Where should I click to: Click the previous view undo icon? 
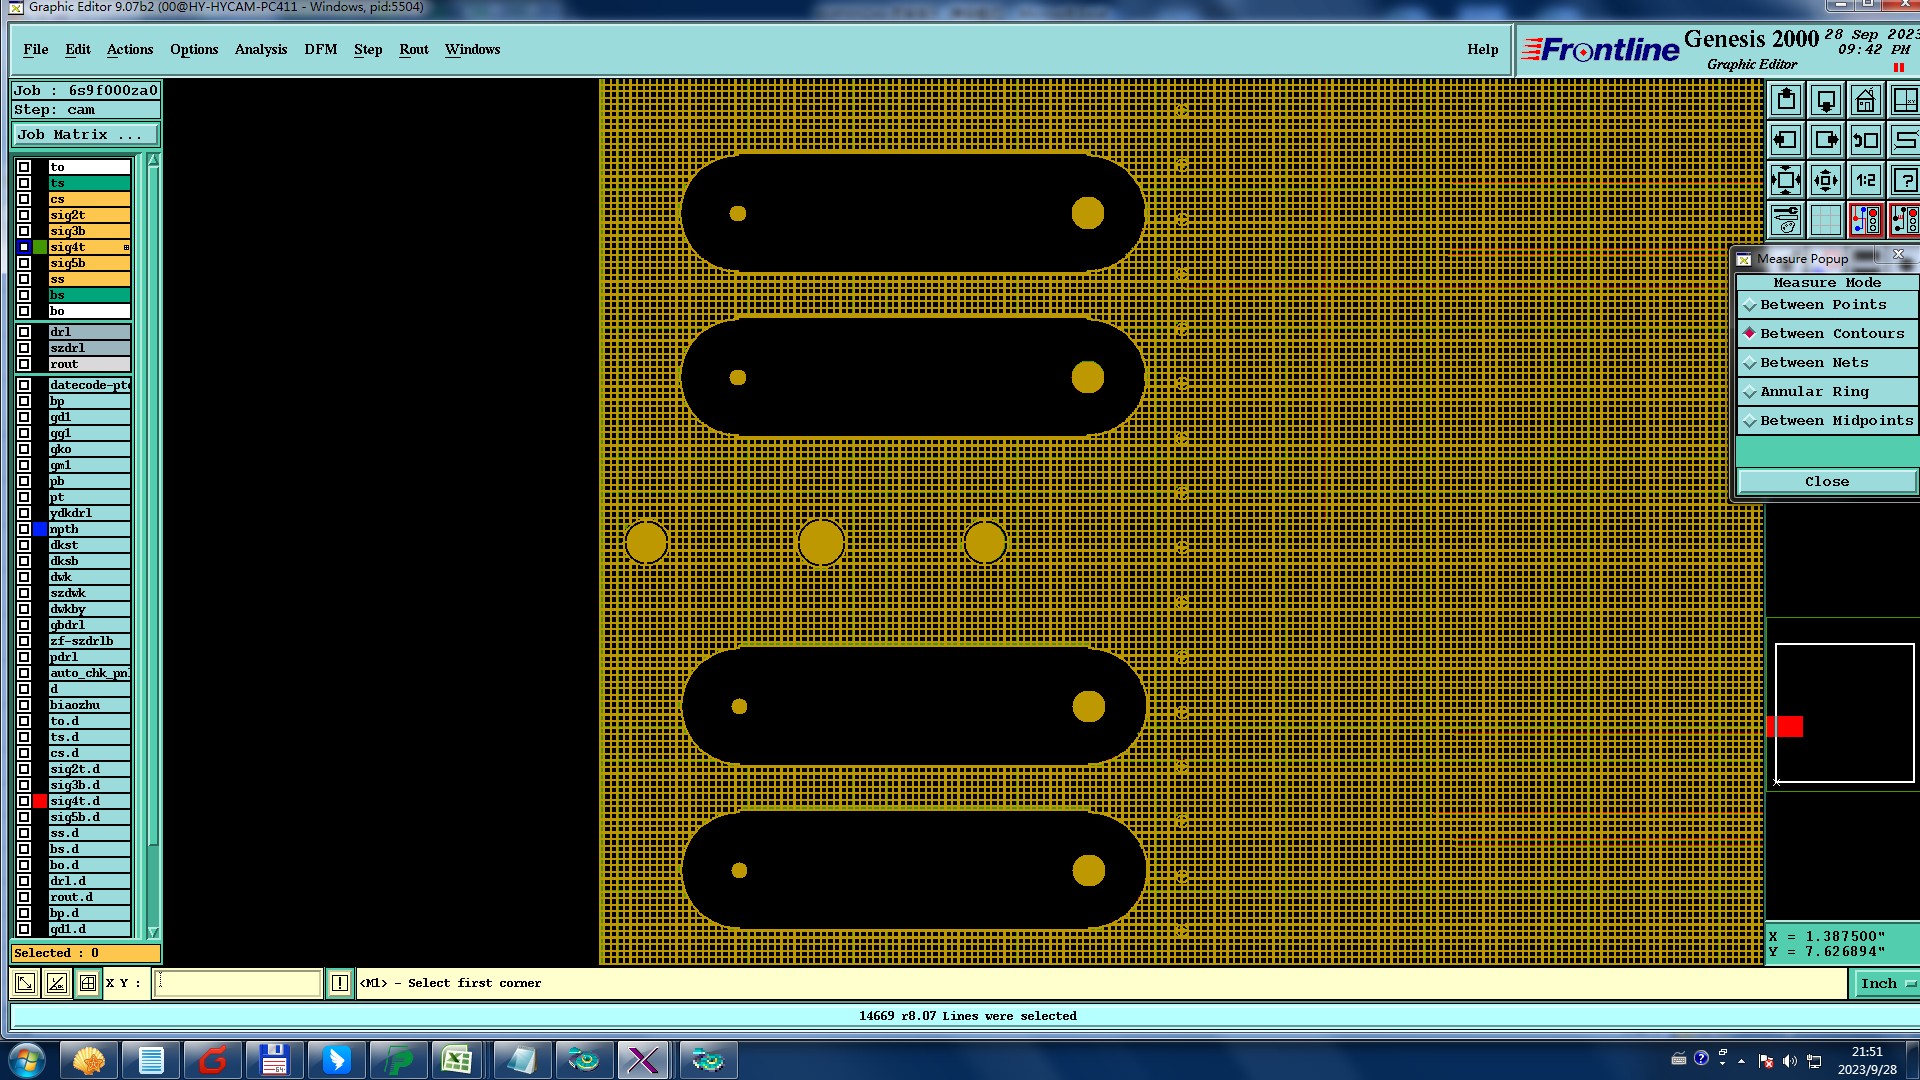pyautogui.click(x=1865, y=141)
